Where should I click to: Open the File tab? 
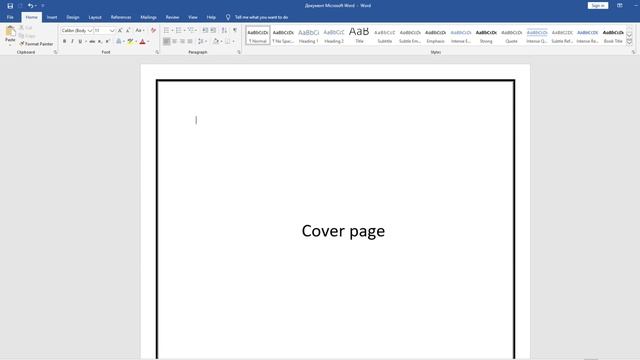[x=10, y=17]
